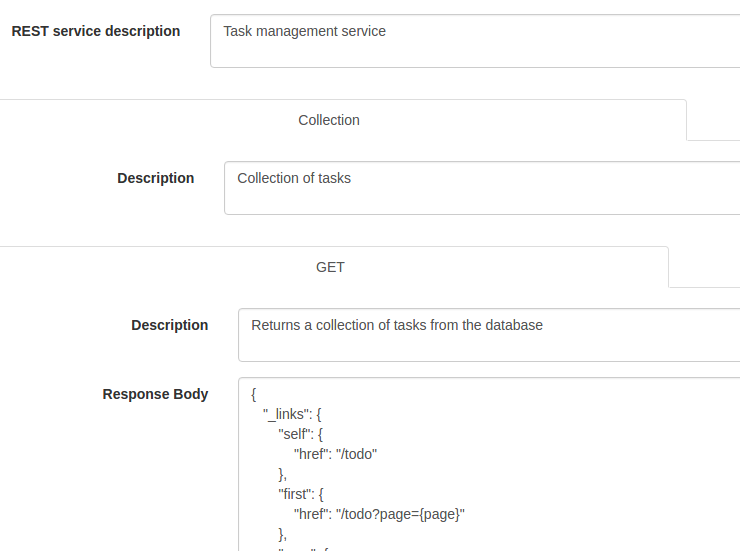Place cursor on the "first" line

[x=301, y=494]
